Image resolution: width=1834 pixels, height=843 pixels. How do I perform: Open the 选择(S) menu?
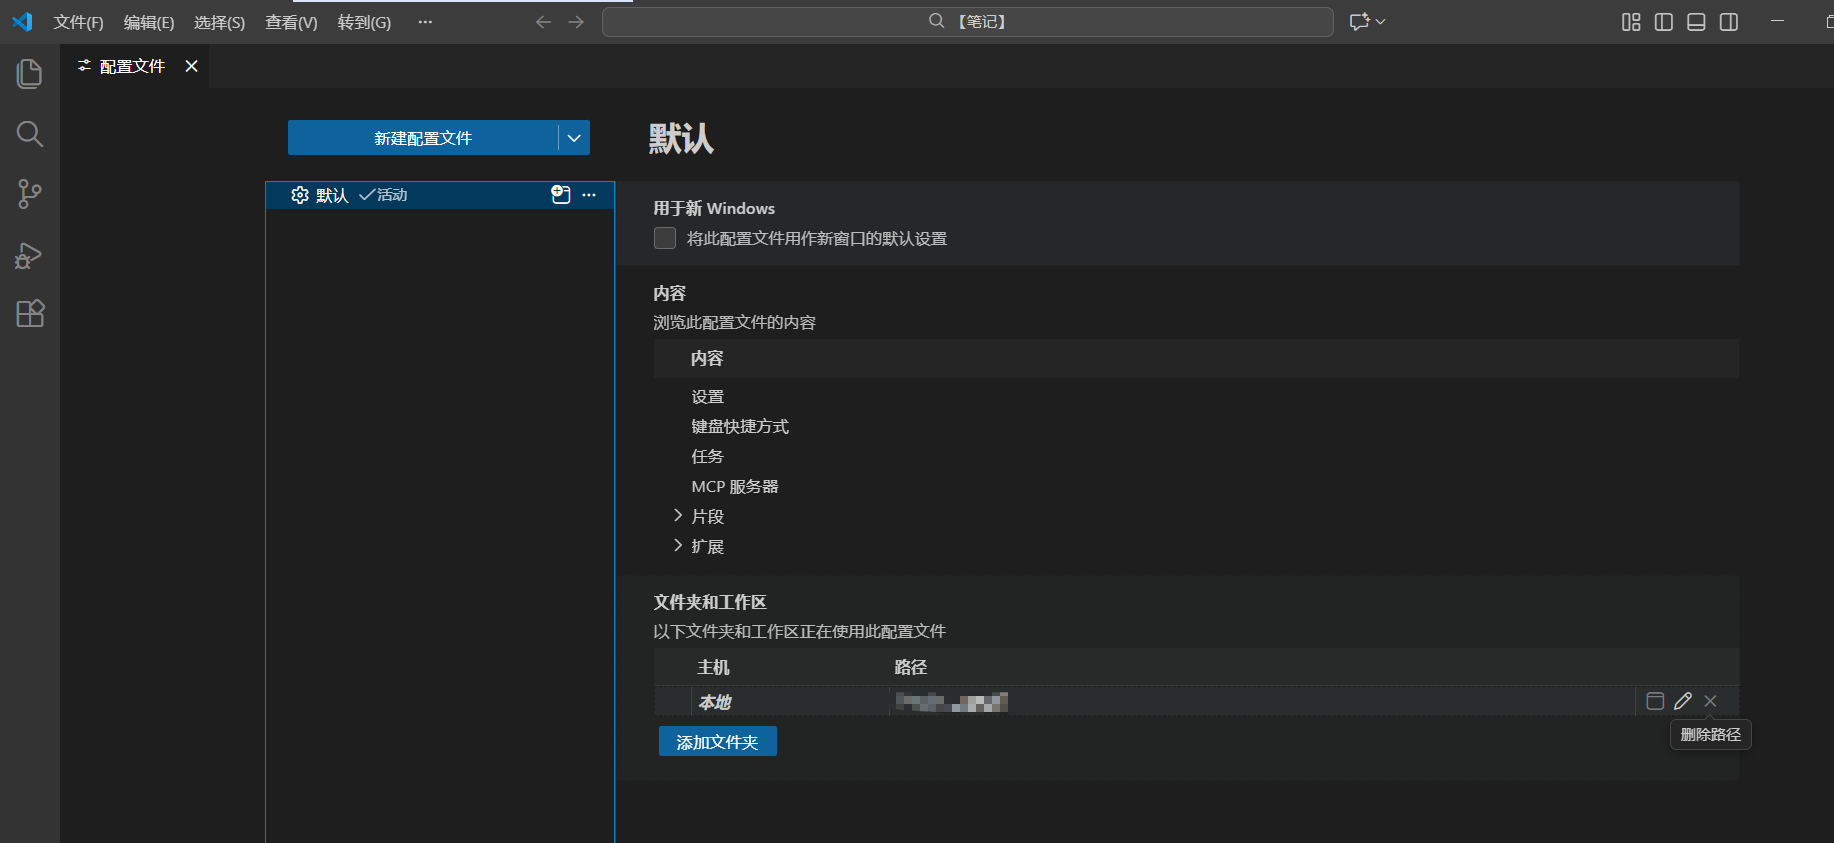point(219,22)
